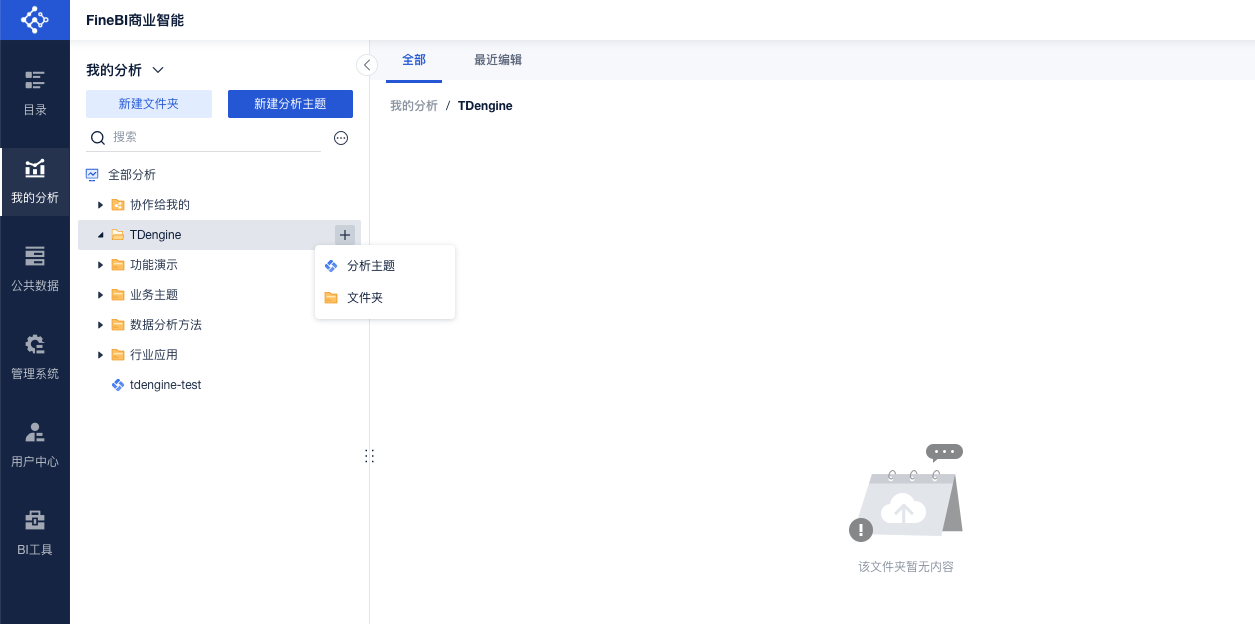
Task: Click the 搜索 search input field
Action: pyautogui.click(x=215, y=137)
